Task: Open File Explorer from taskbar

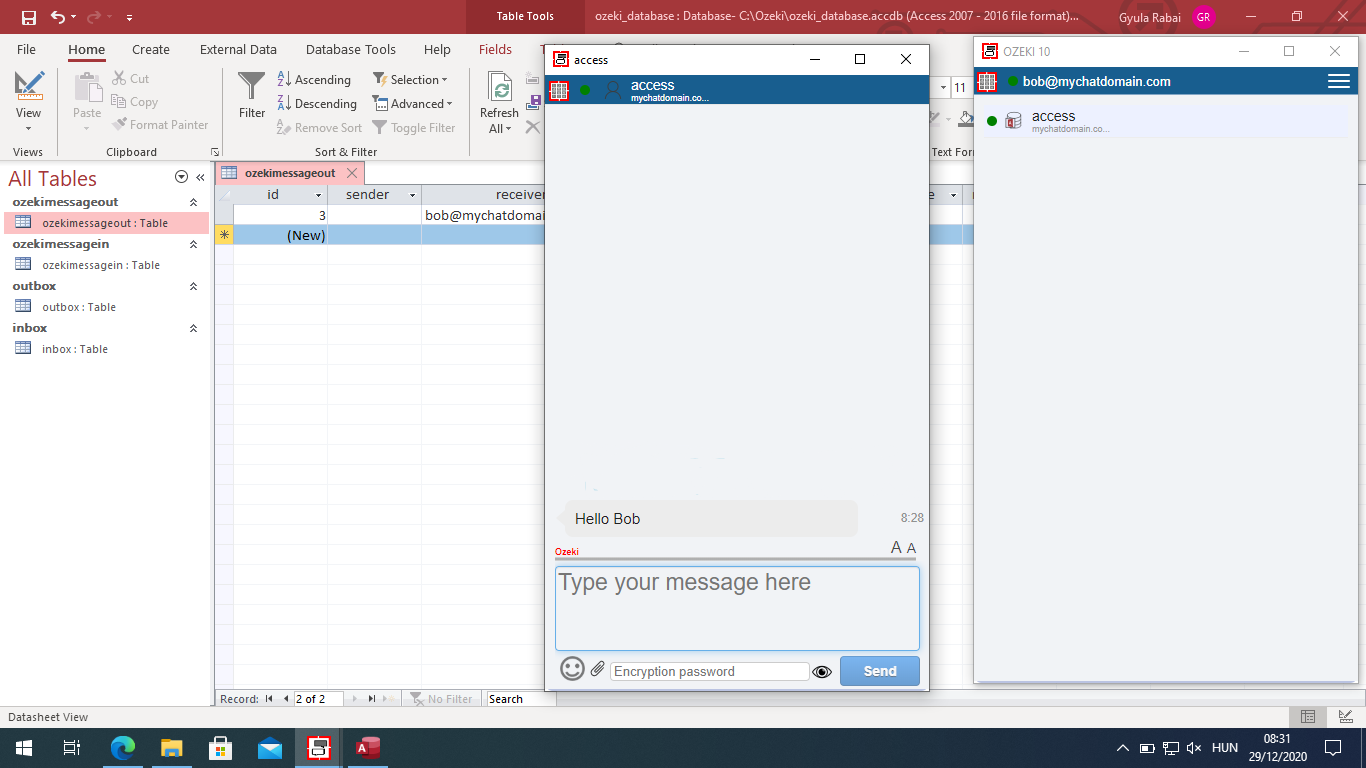Action: (x=172, y=748)
